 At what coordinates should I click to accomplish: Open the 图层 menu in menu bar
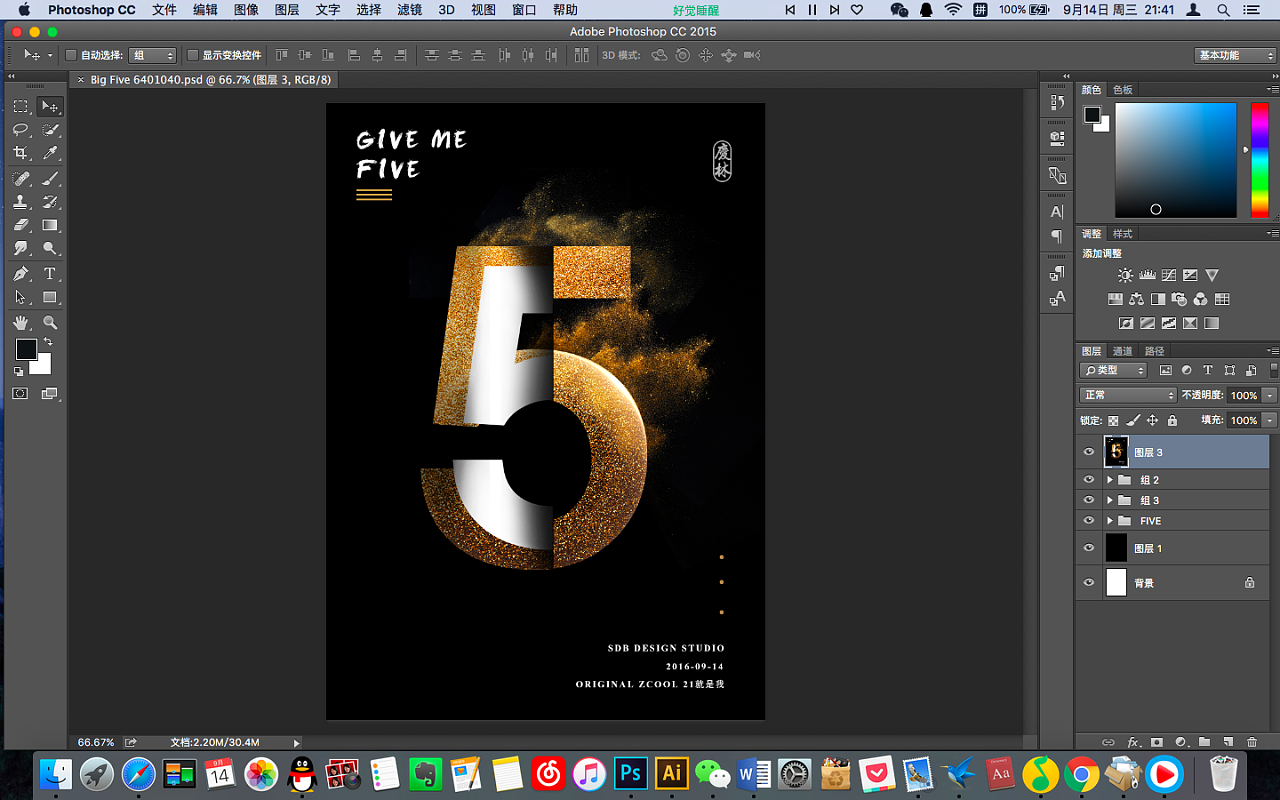(x=286, y=10)
